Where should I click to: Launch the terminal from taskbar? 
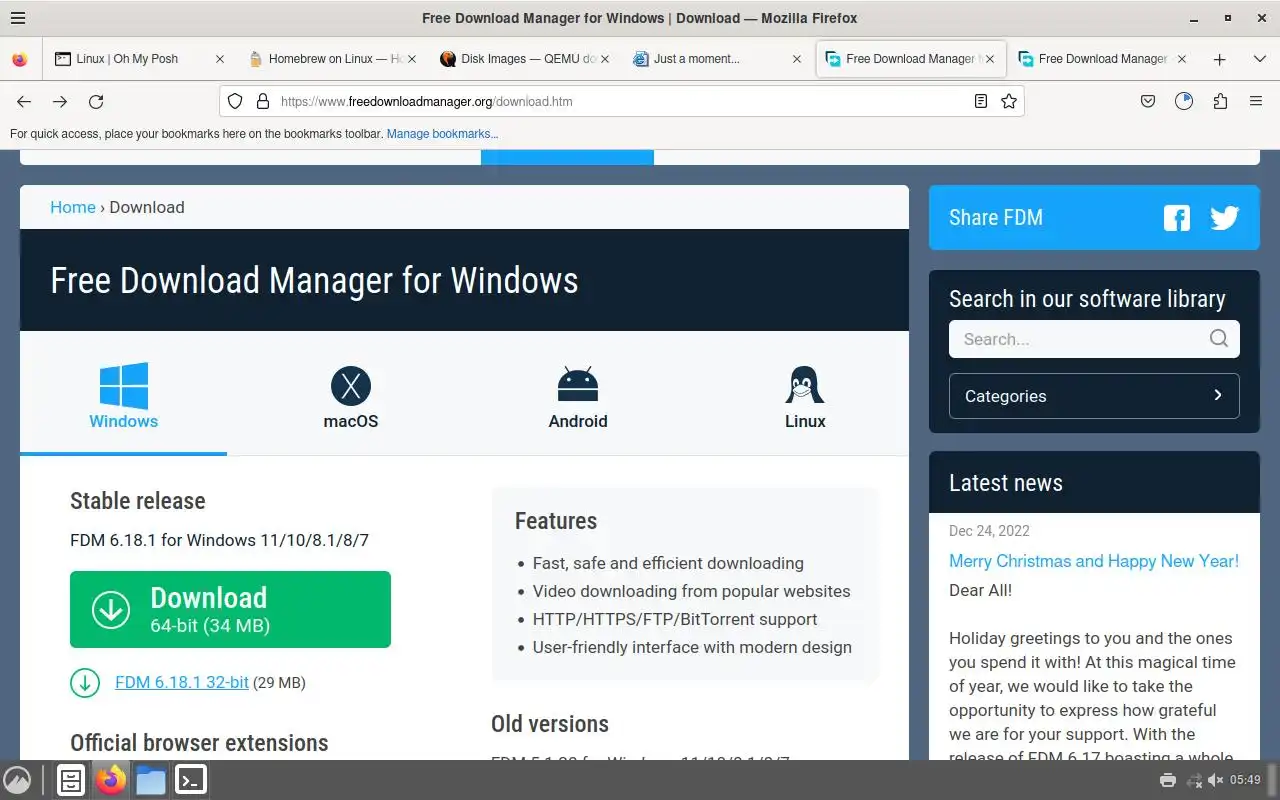191,780
